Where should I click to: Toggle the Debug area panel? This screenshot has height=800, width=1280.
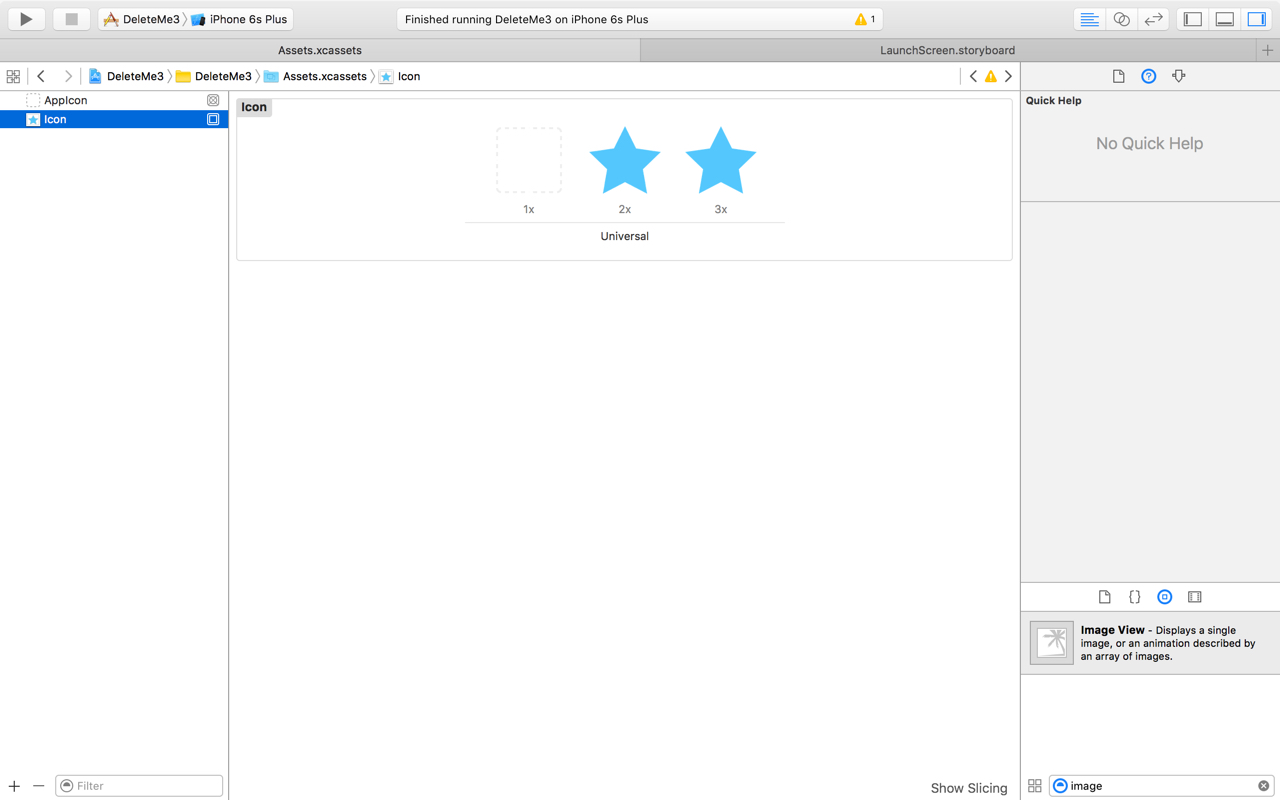click(1225, 19)
